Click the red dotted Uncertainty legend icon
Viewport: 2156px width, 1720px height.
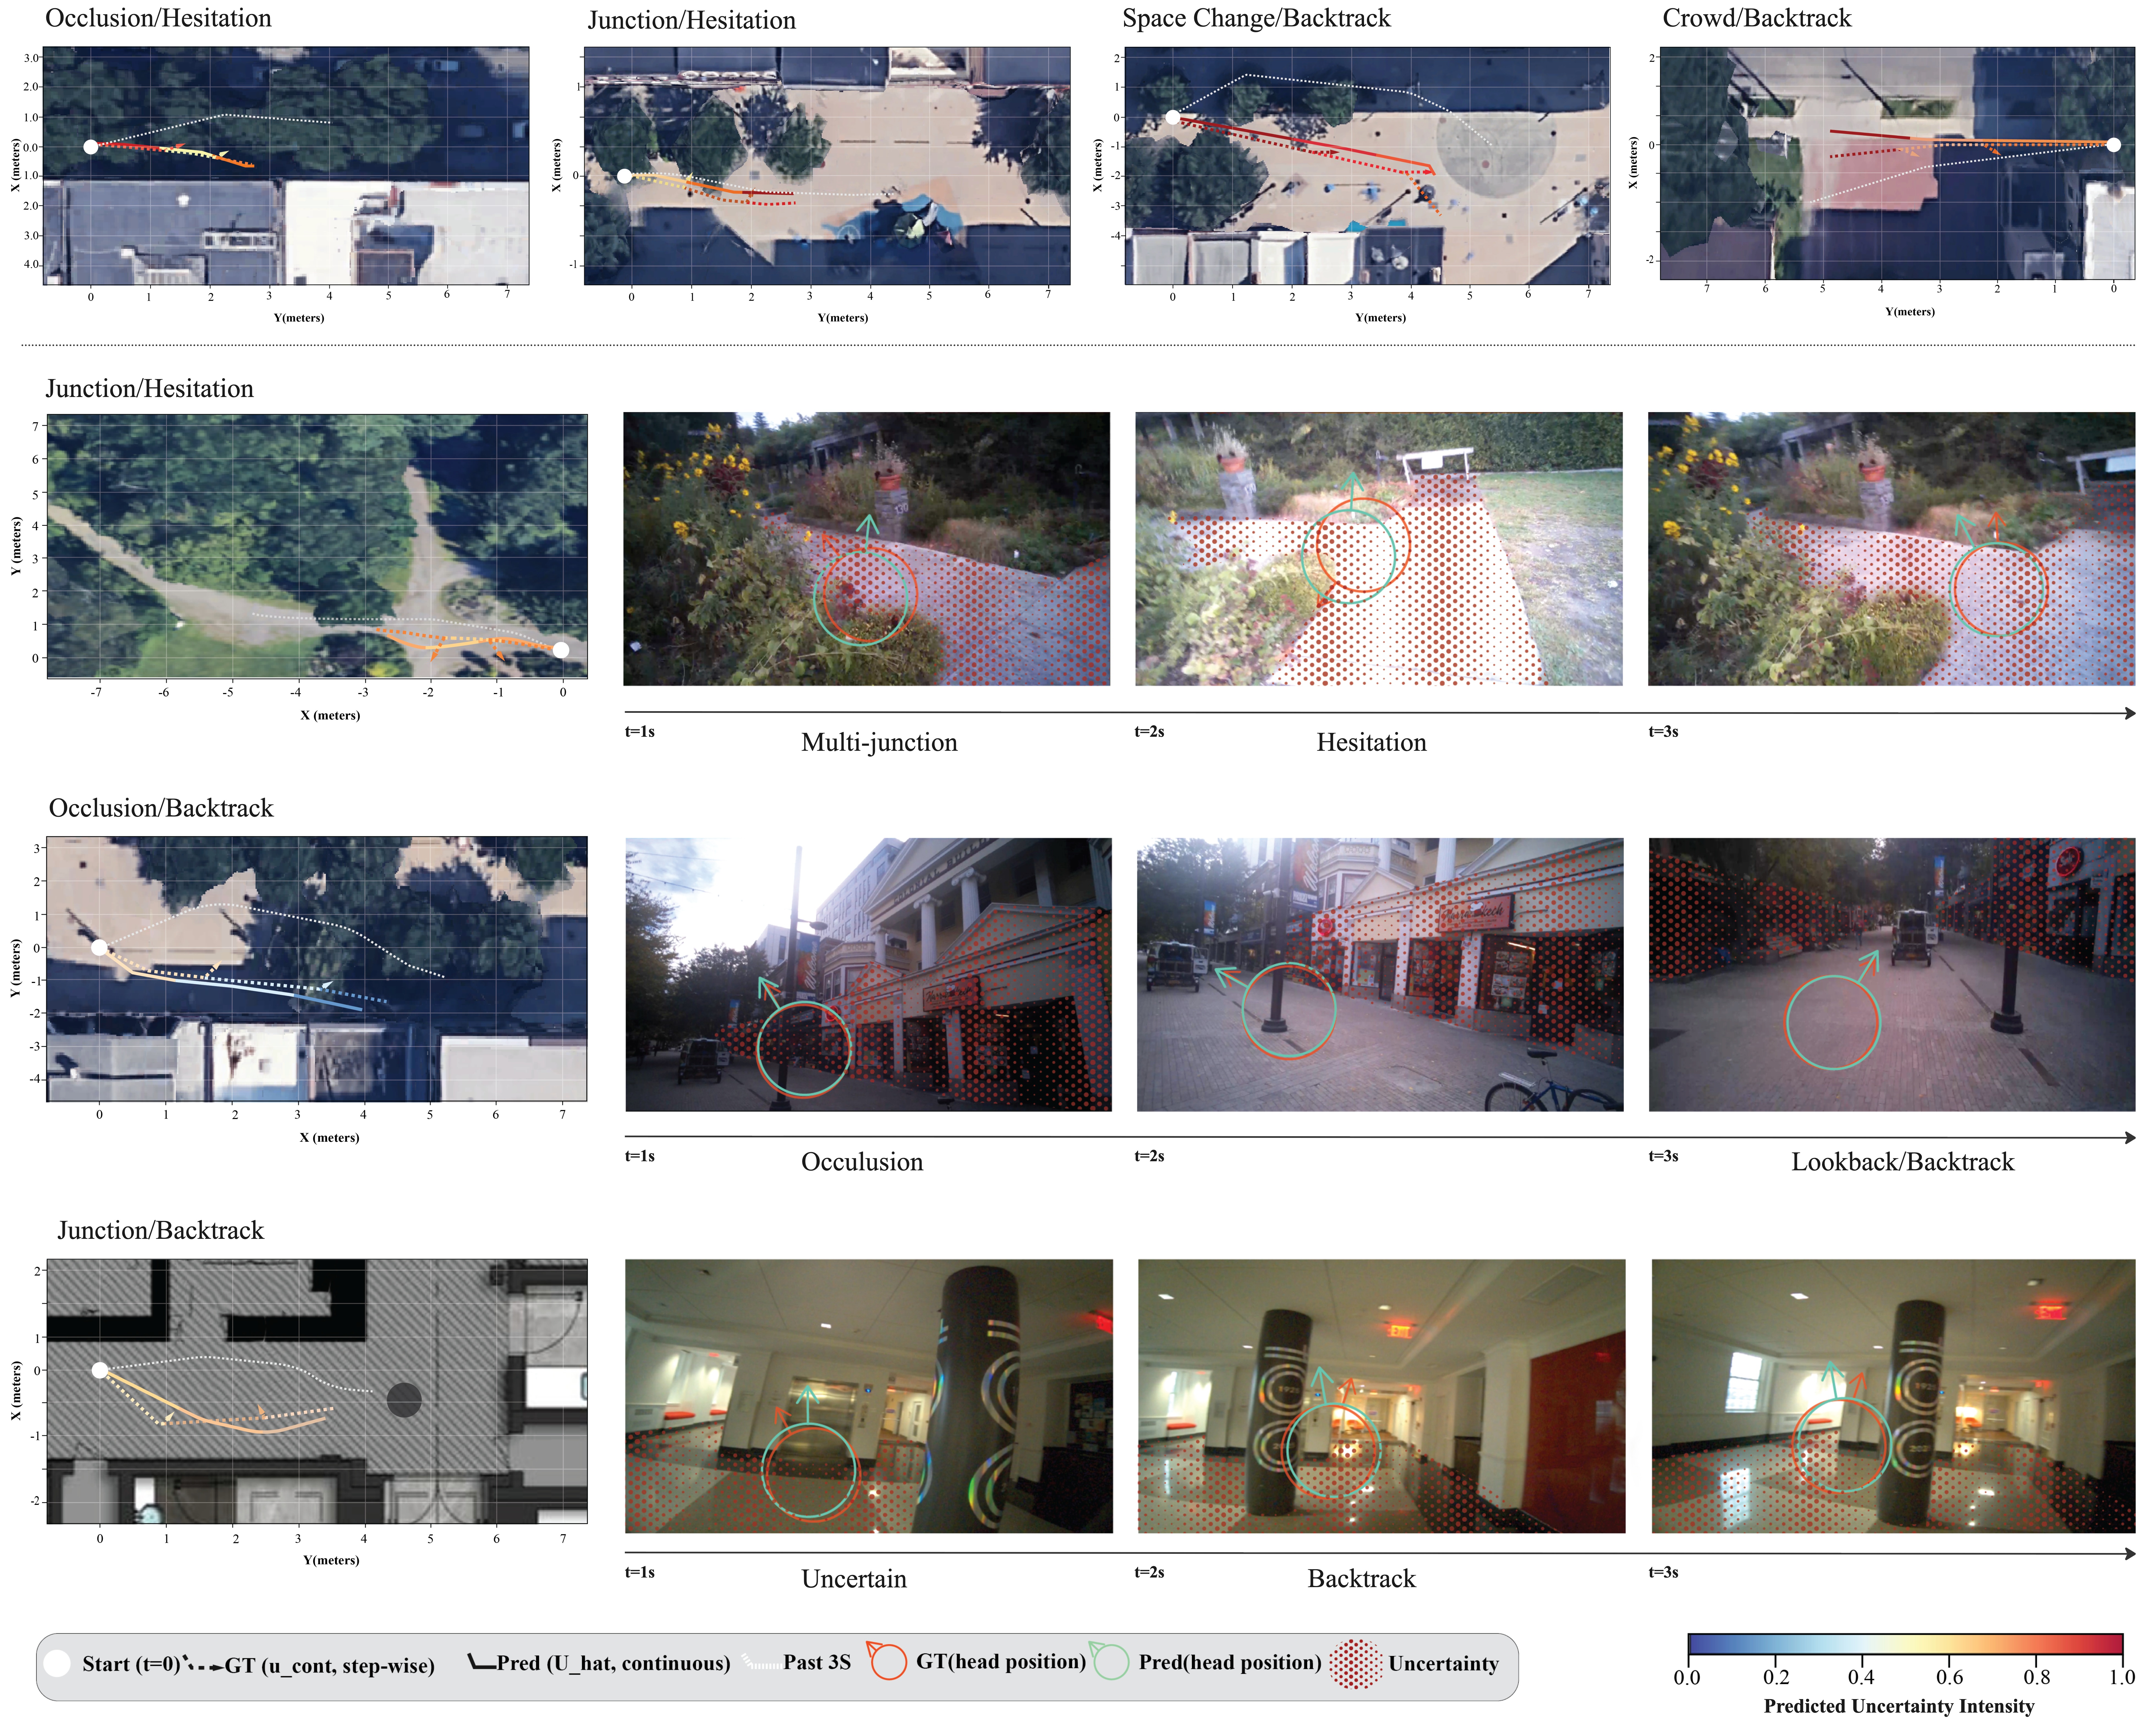1356,1664
